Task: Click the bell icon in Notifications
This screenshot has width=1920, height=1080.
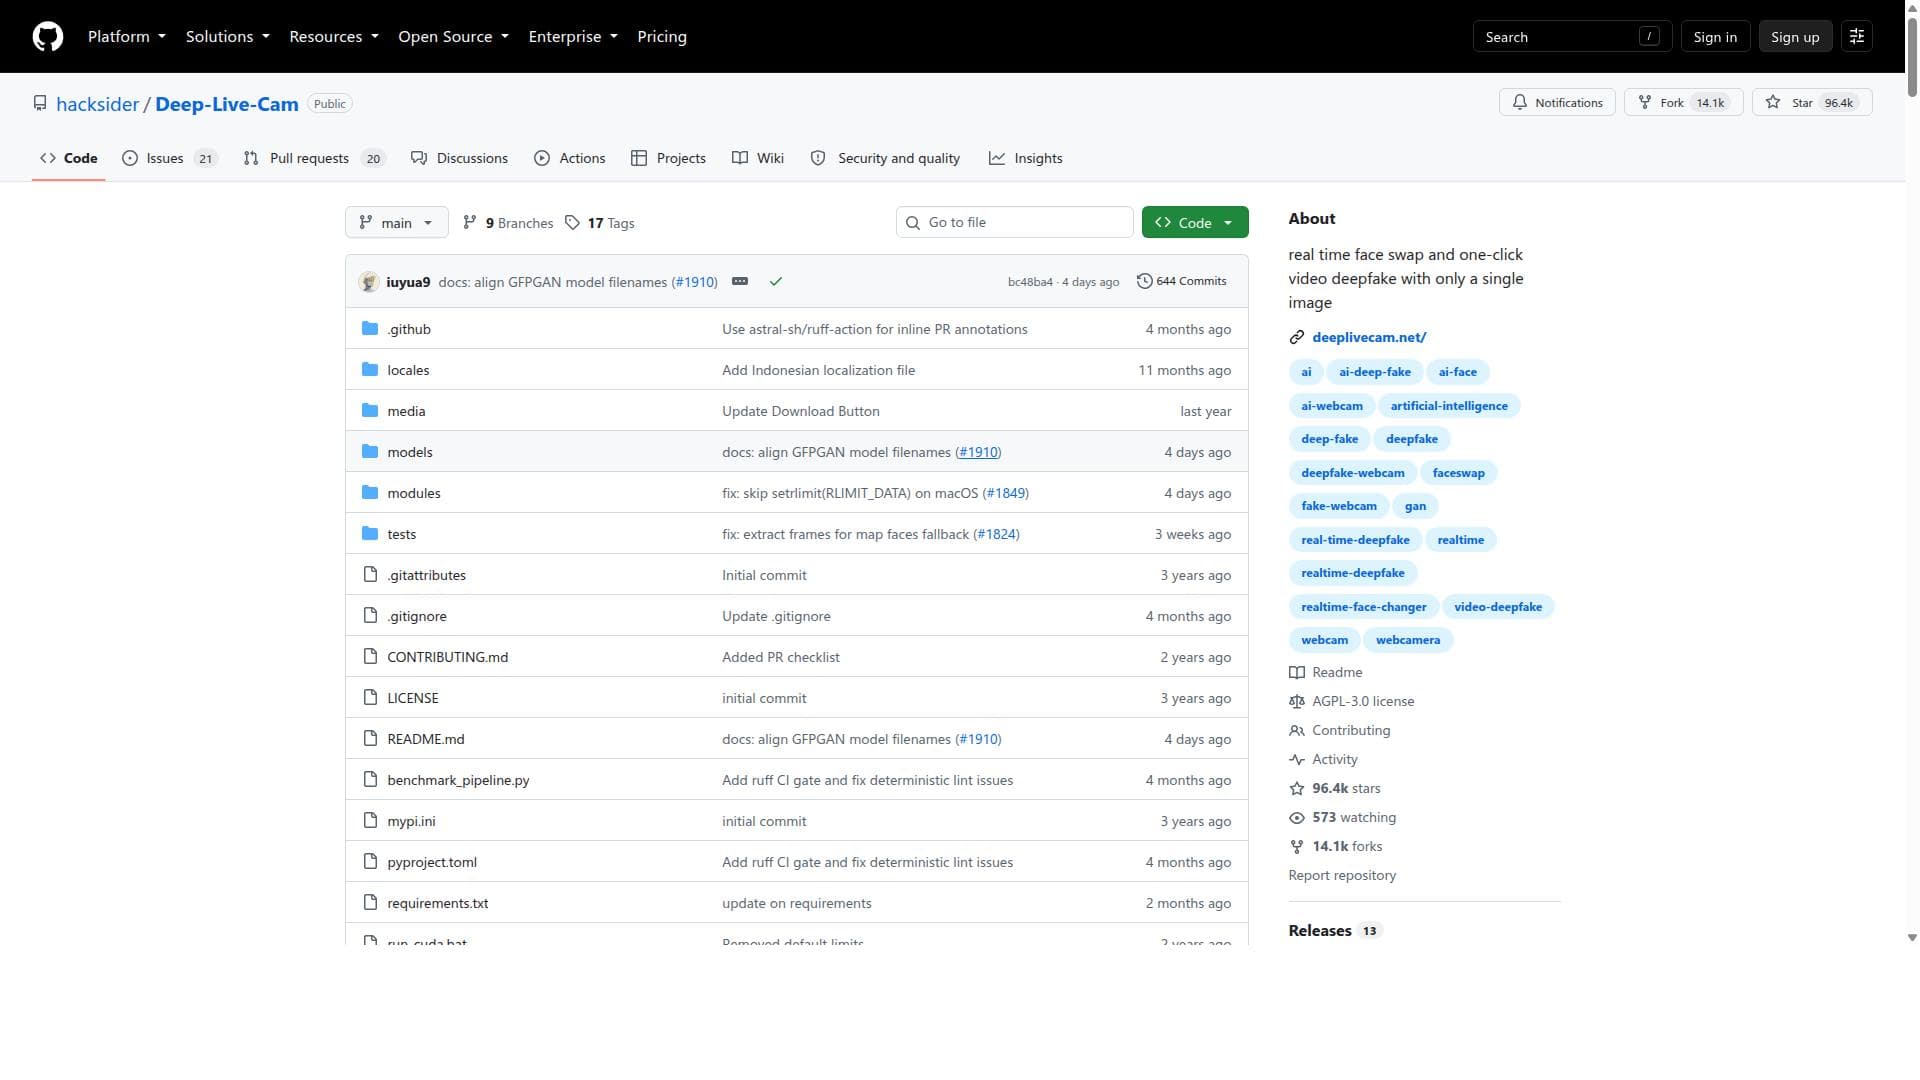Action: [x=1520, y=103]
